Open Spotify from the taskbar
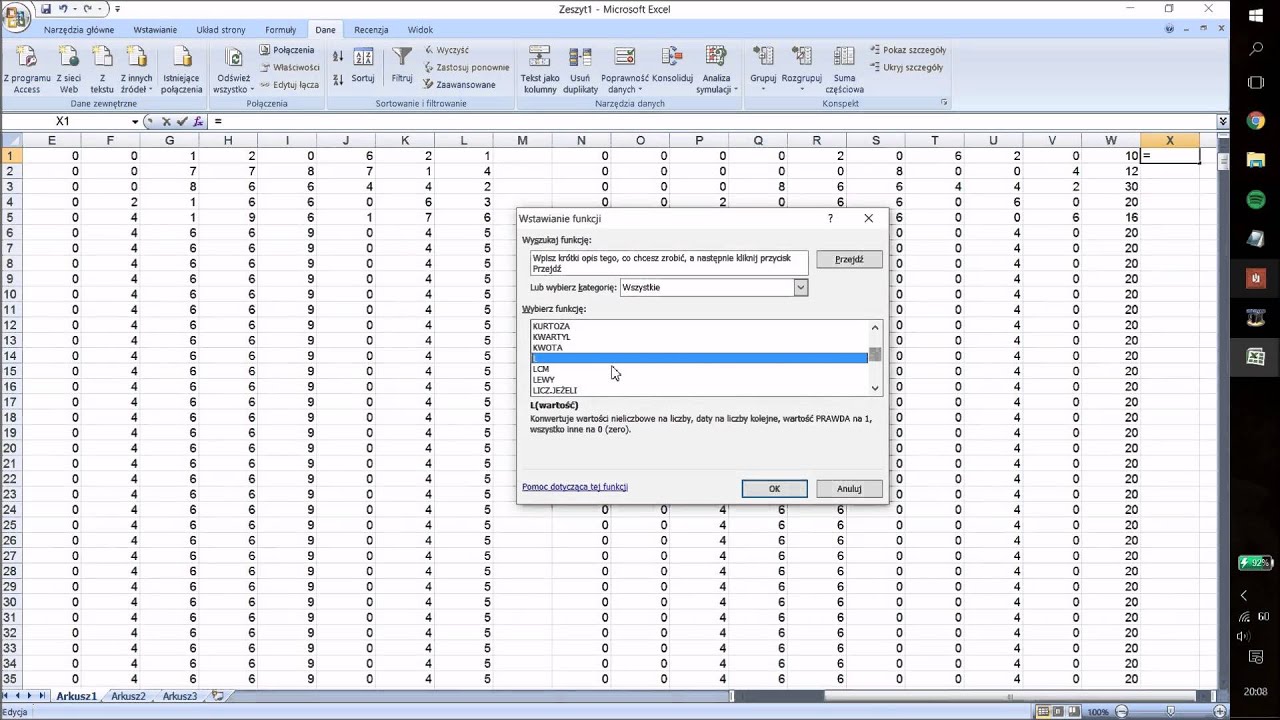This screenshot has height=720, width=1280. tap(1256, 200)
